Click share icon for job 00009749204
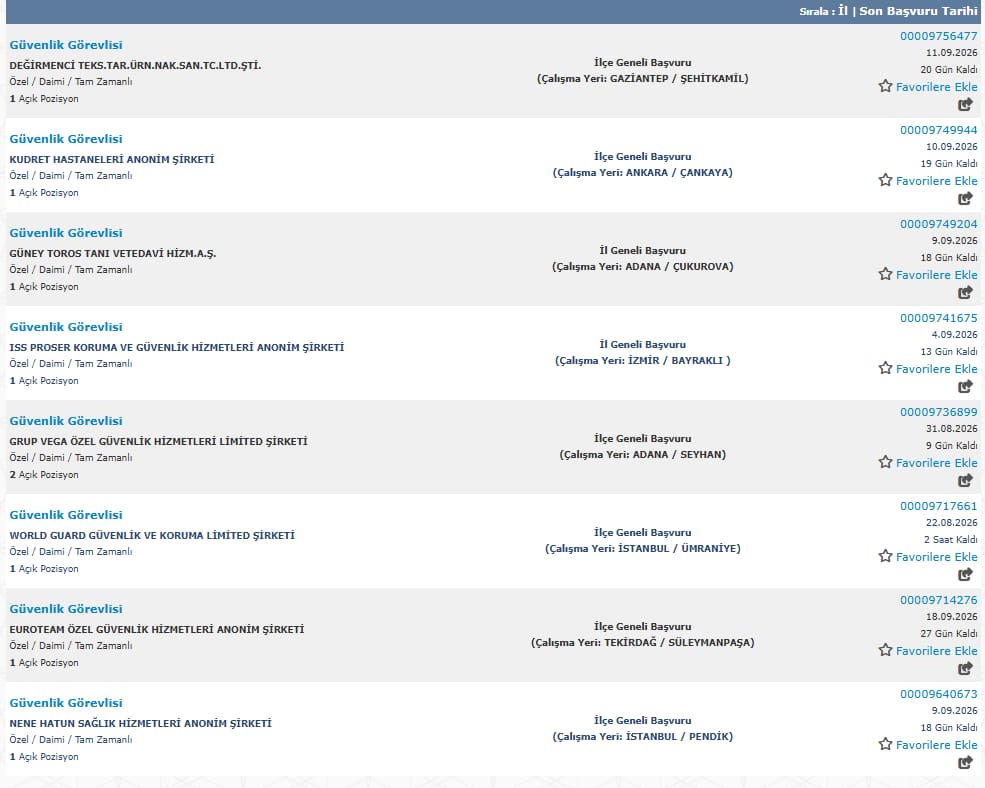 point(965,293)
